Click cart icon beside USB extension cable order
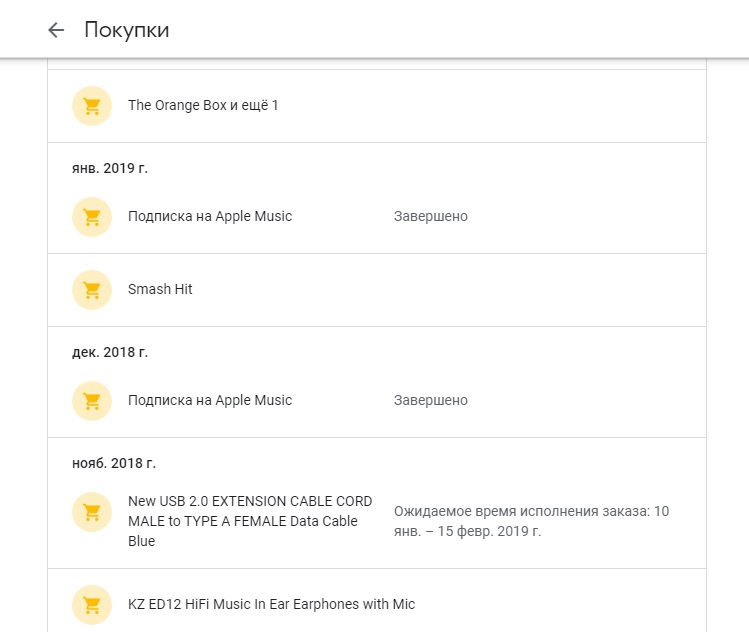The height and width of the screenshot is (632, 749). [x=92, y=512]
